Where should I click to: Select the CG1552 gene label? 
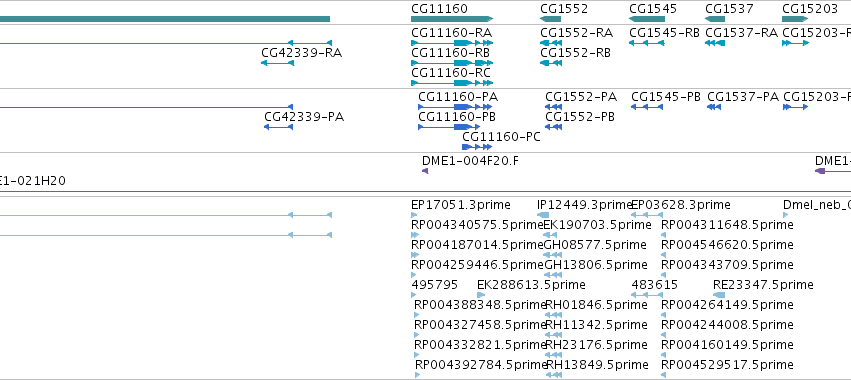564,9
